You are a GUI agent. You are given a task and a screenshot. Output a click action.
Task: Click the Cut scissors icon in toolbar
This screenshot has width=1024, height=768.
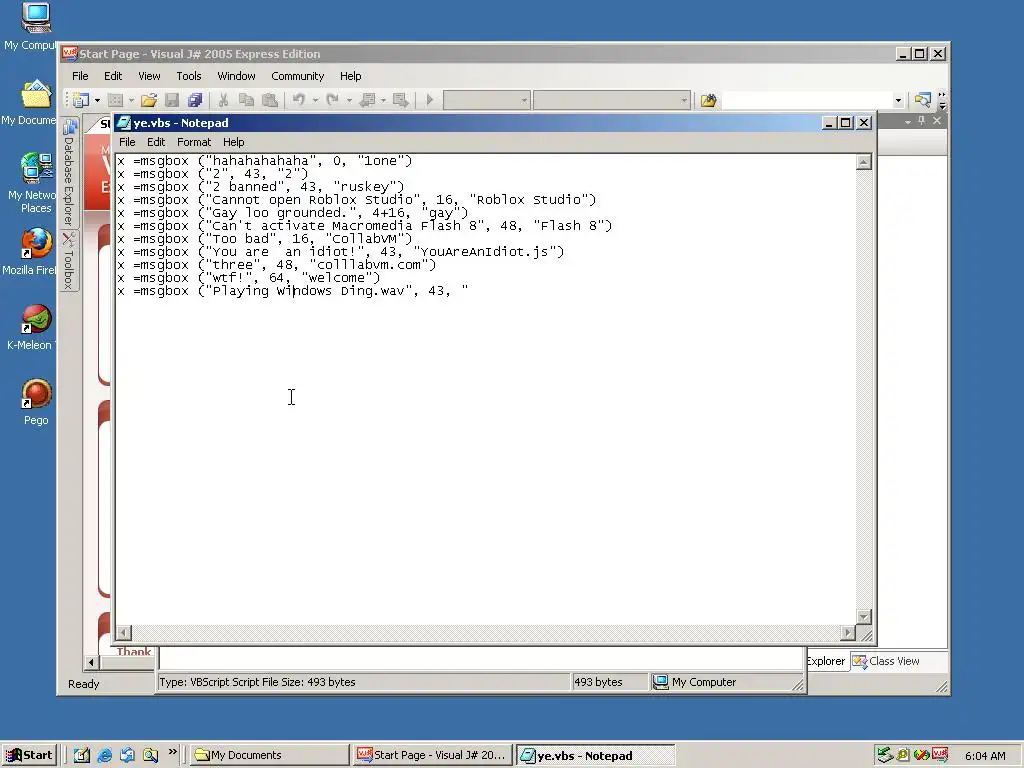click(223, 100)
